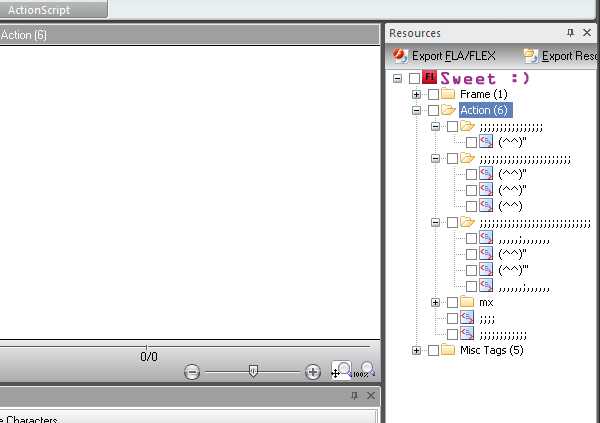Expand the mx folder node
600x423 pixels.
pos(435,302)
